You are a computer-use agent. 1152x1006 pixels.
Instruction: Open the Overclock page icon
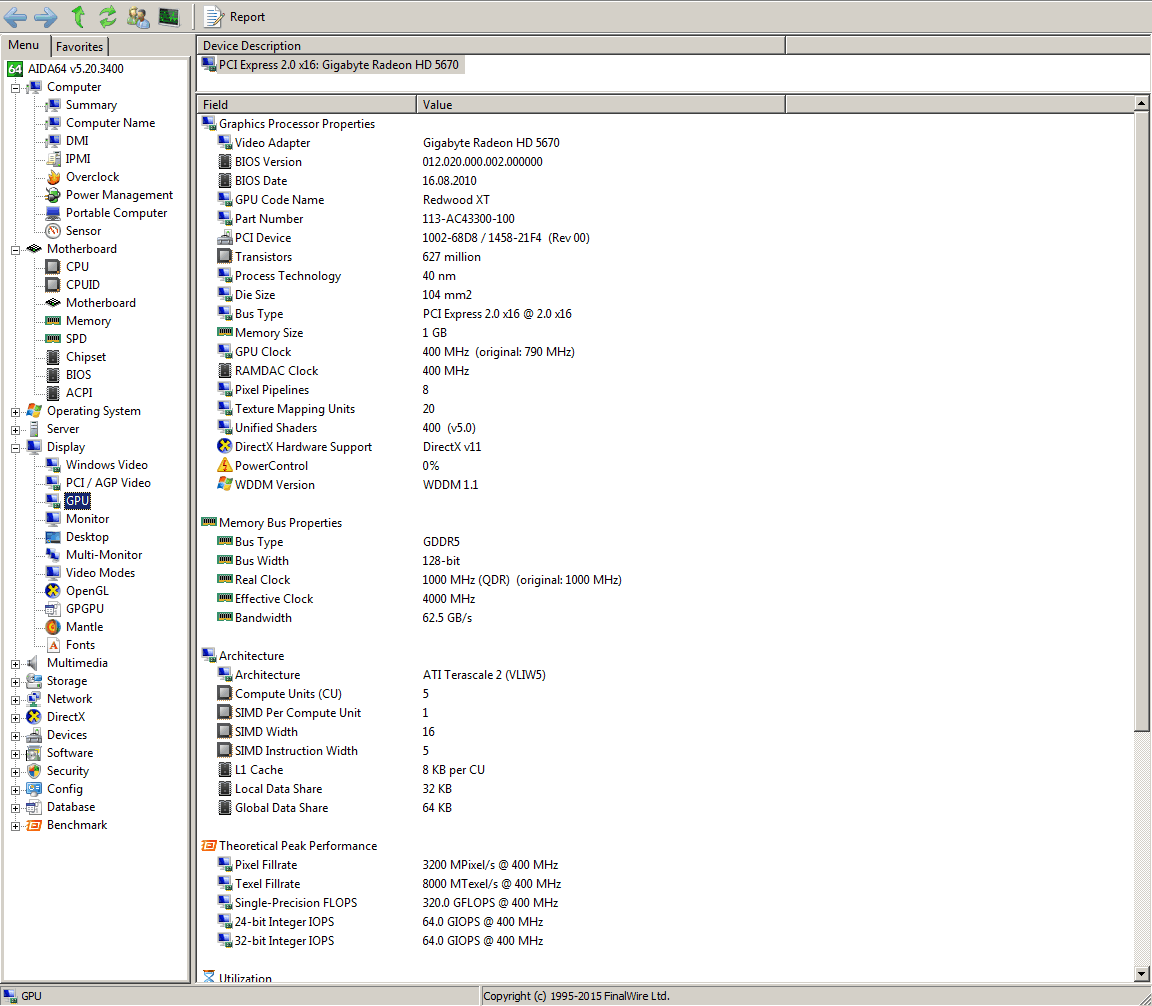tap(54, 177)
